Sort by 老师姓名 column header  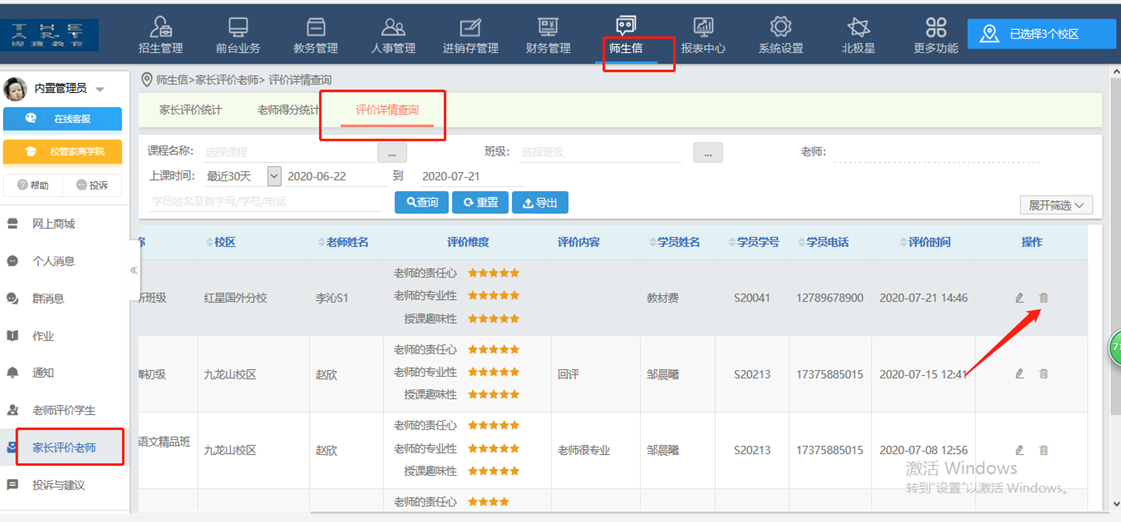[342, 242]
